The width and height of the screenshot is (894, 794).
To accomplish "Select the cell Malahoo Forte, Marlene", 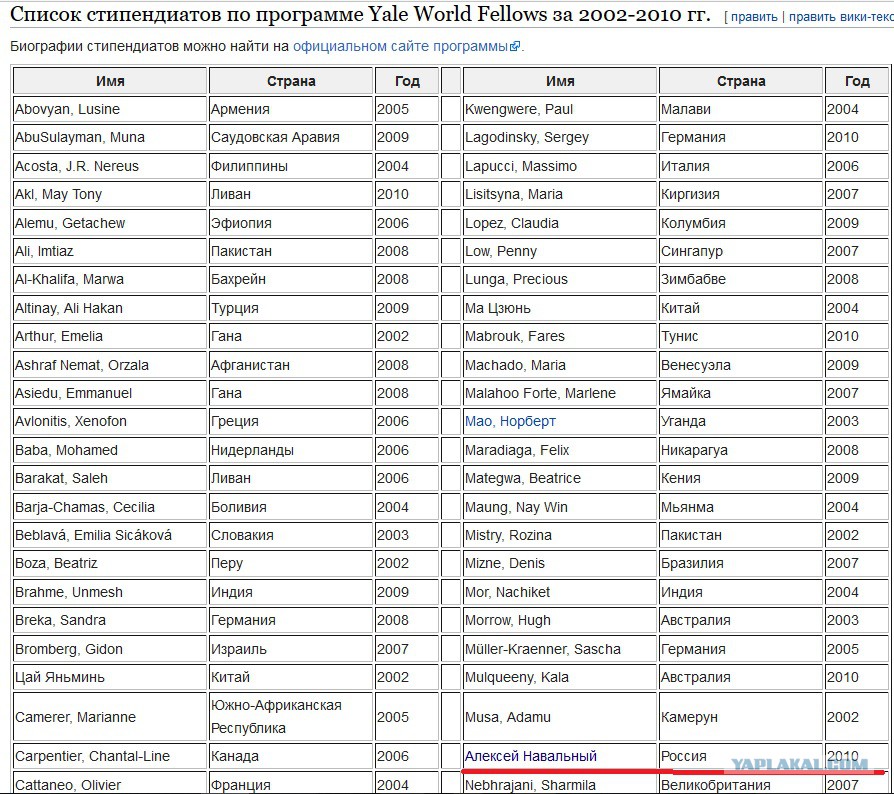I will [x=560, y=393].
